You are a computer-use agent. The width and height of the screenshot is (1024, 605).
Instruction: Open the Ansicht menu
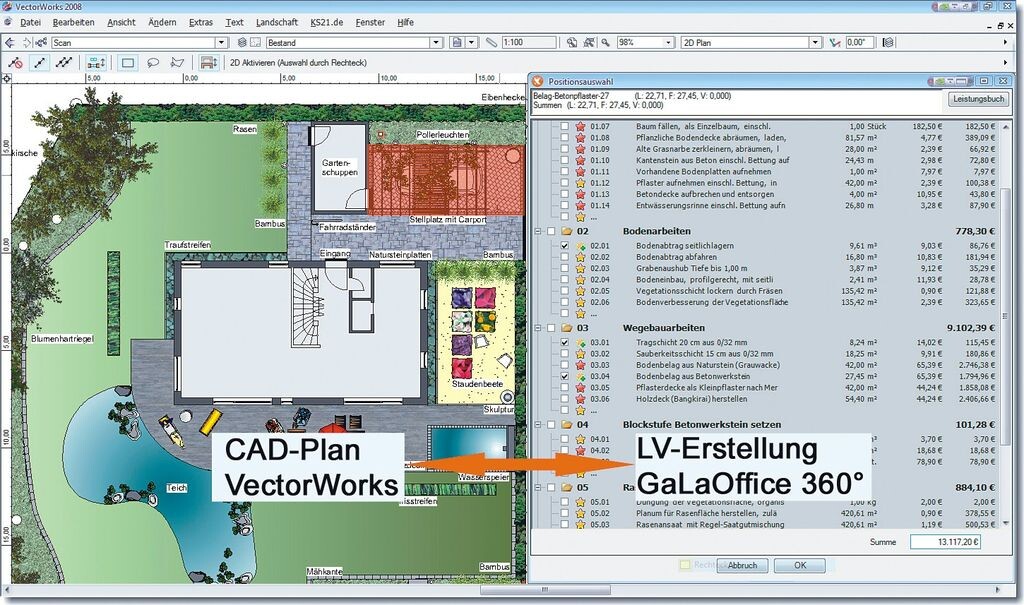point(121,22)
